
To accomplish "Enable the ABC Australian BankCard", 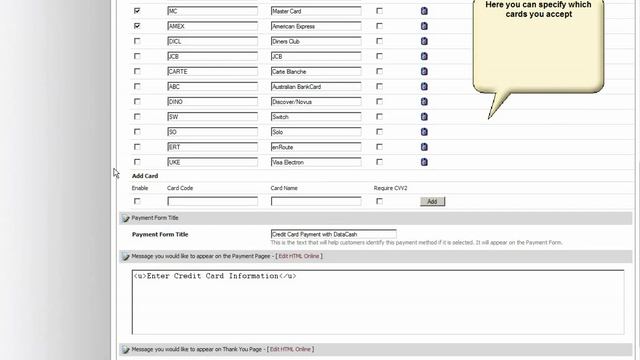I will [x=137, y=86].
